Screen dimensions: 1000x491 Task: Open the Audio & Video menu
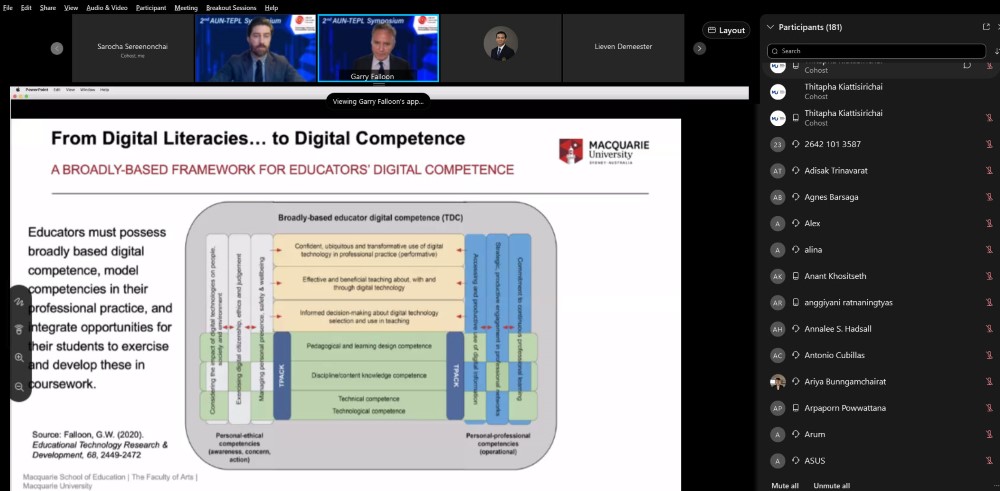coord(107,7)
